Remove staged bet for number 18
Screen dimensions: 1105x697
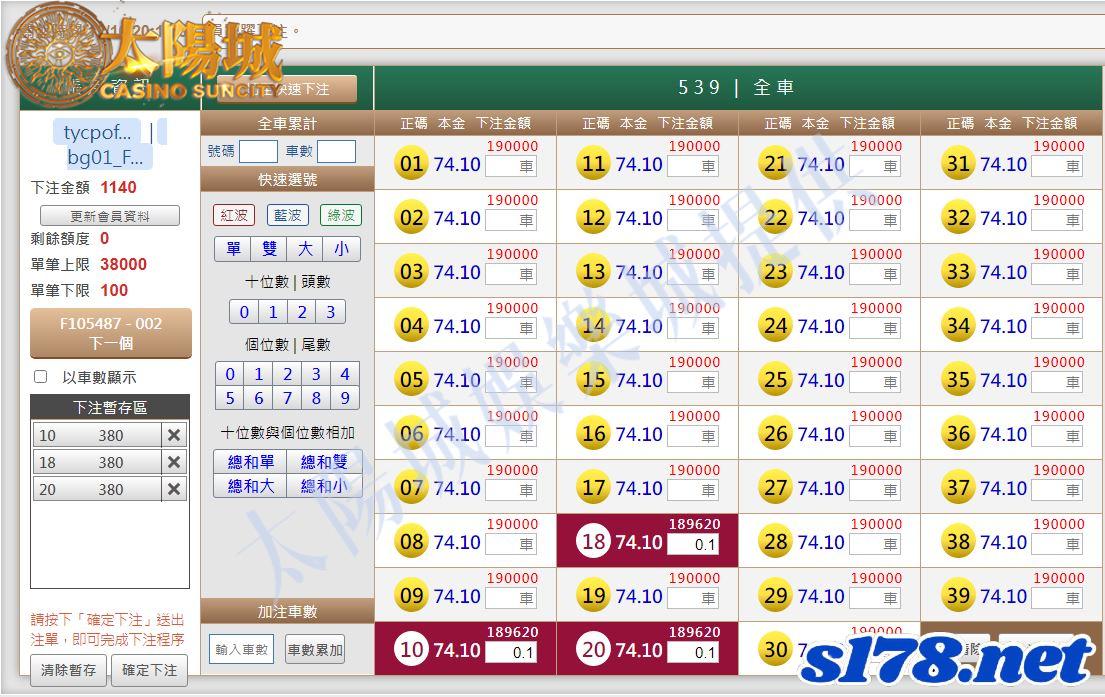pyautogui.click(x=174, y=462)
